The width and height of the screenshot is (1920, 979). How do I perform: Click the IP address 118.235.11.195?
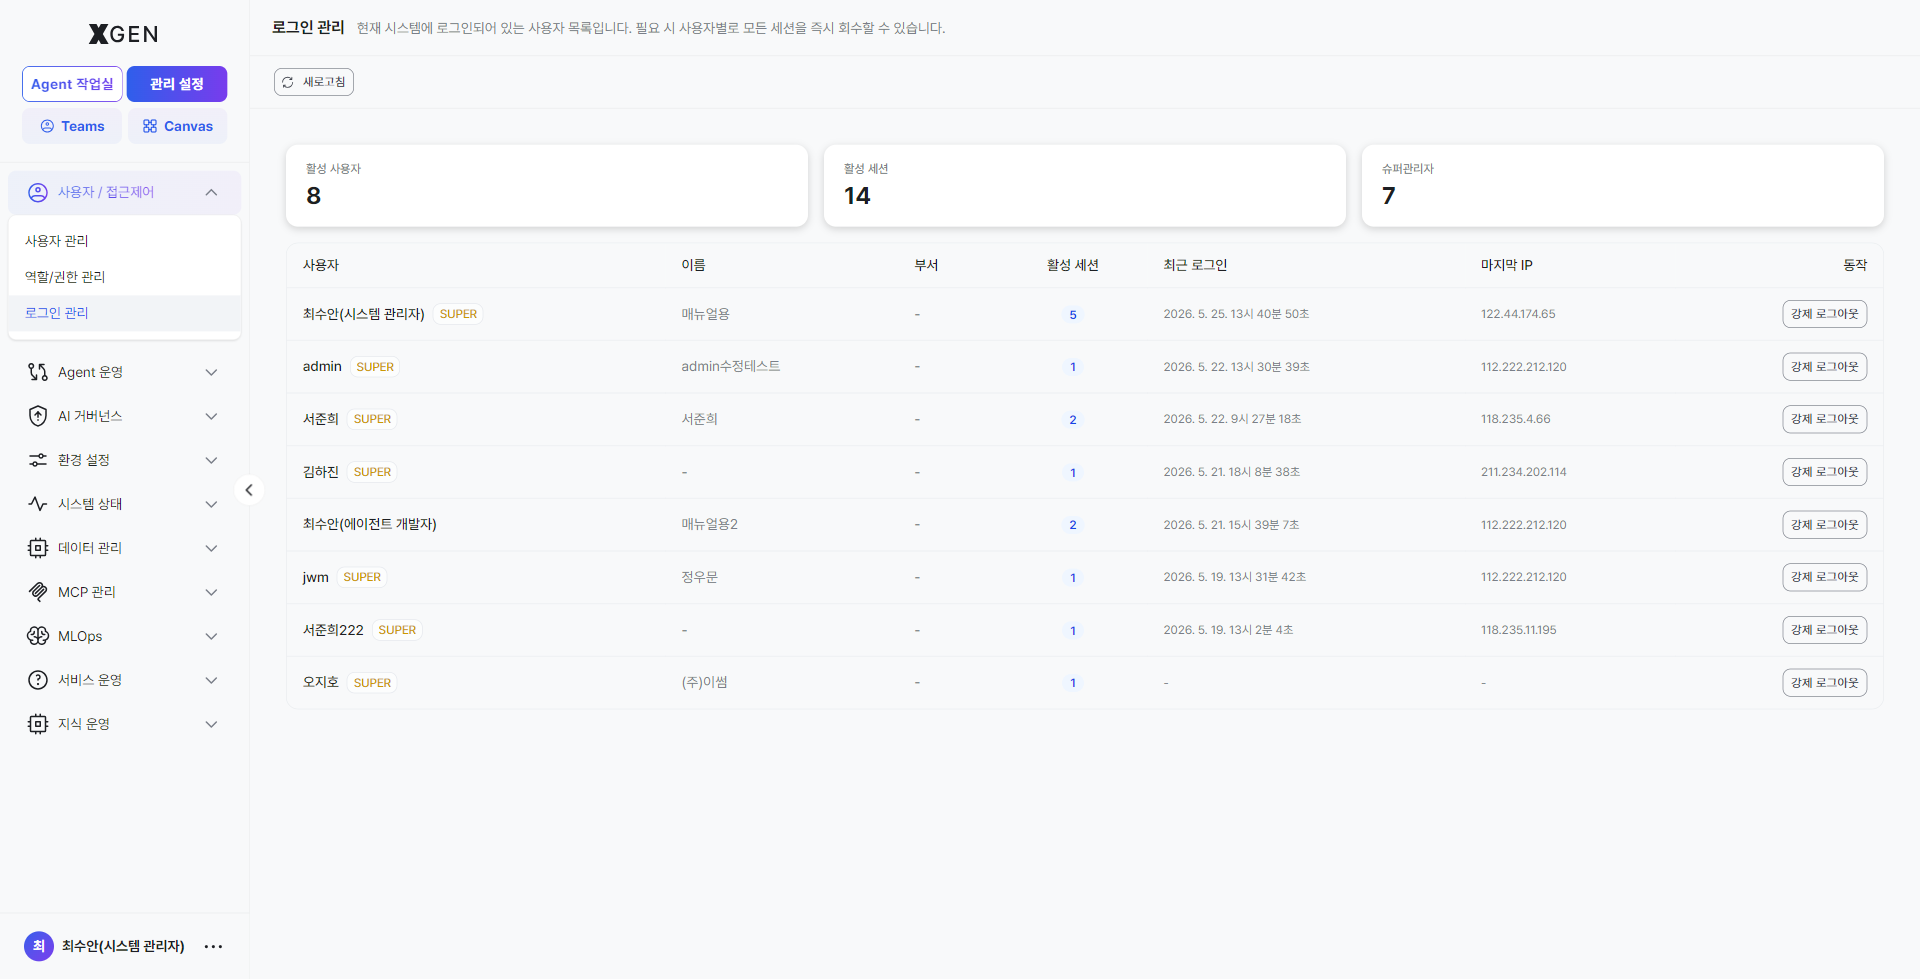pyautogui.click(x=1519, y=630)
